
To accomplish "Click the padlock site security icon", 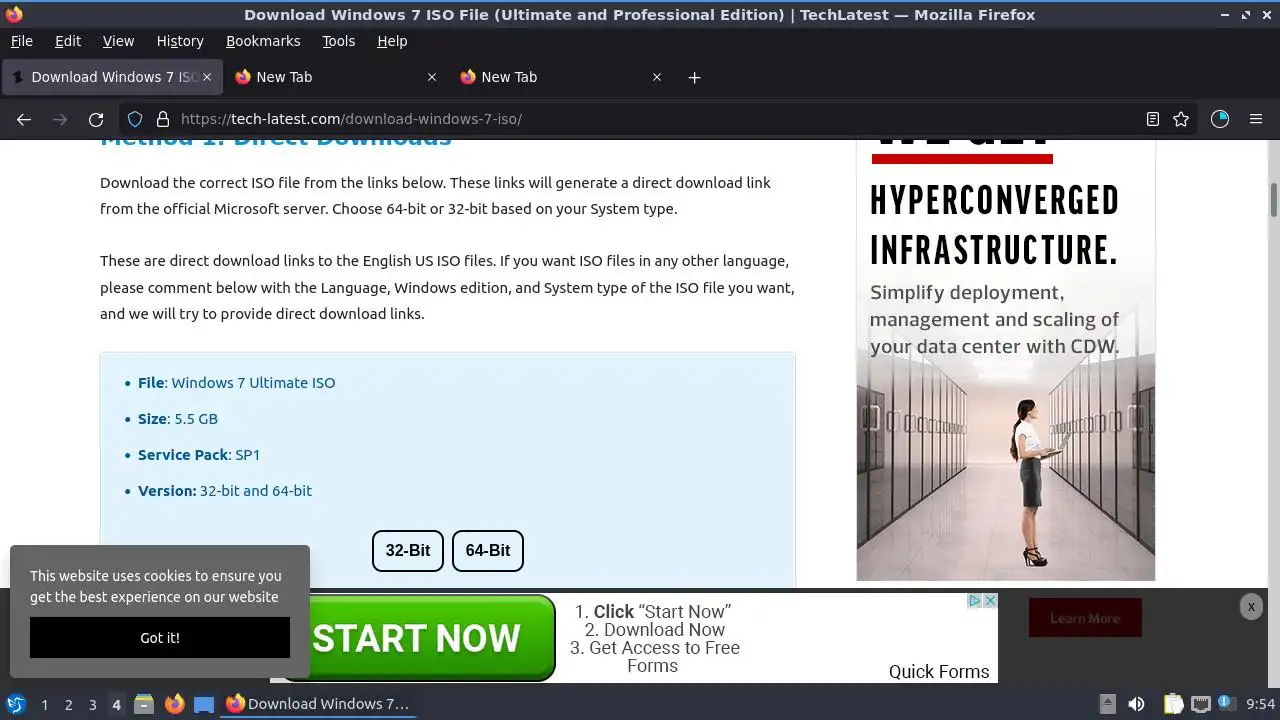I will (x=163, y=119).
